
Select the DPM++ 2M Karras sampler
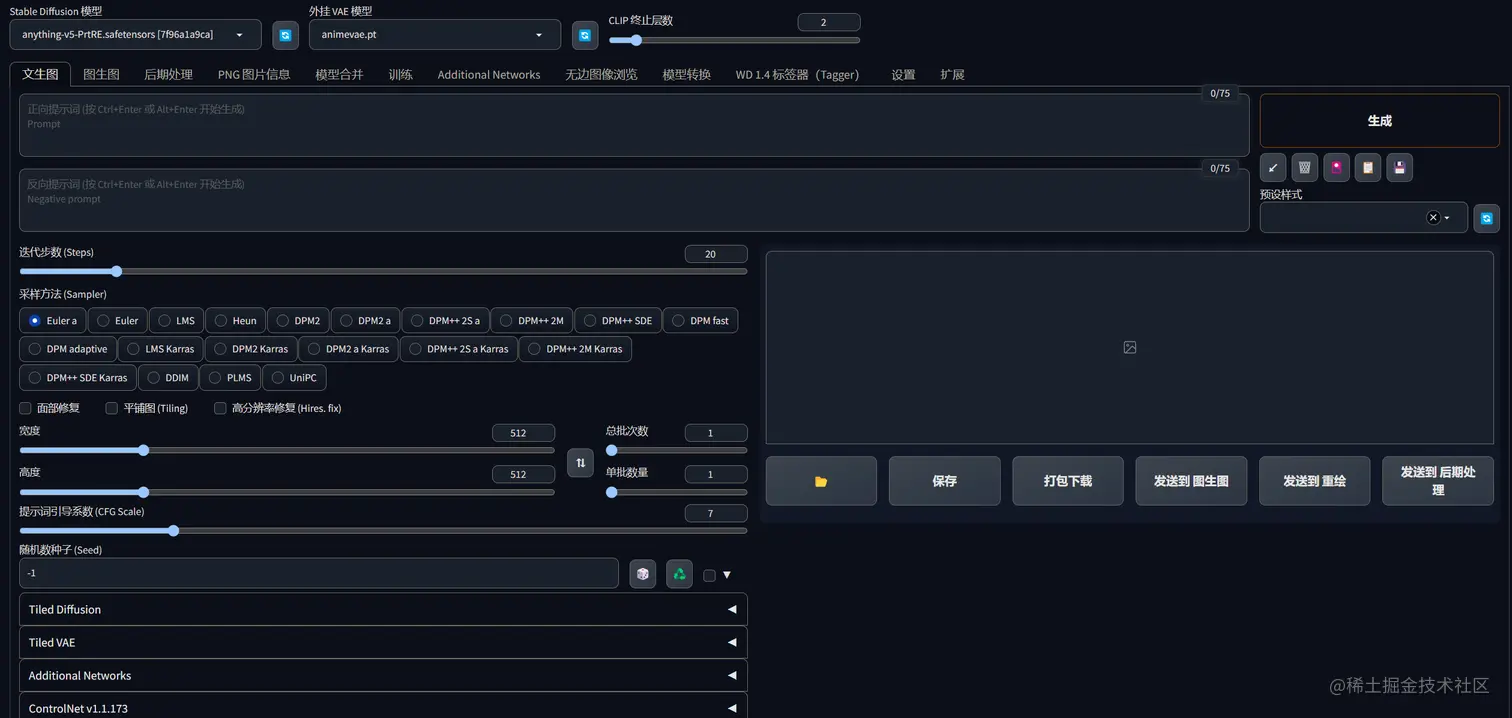(575, 348)
